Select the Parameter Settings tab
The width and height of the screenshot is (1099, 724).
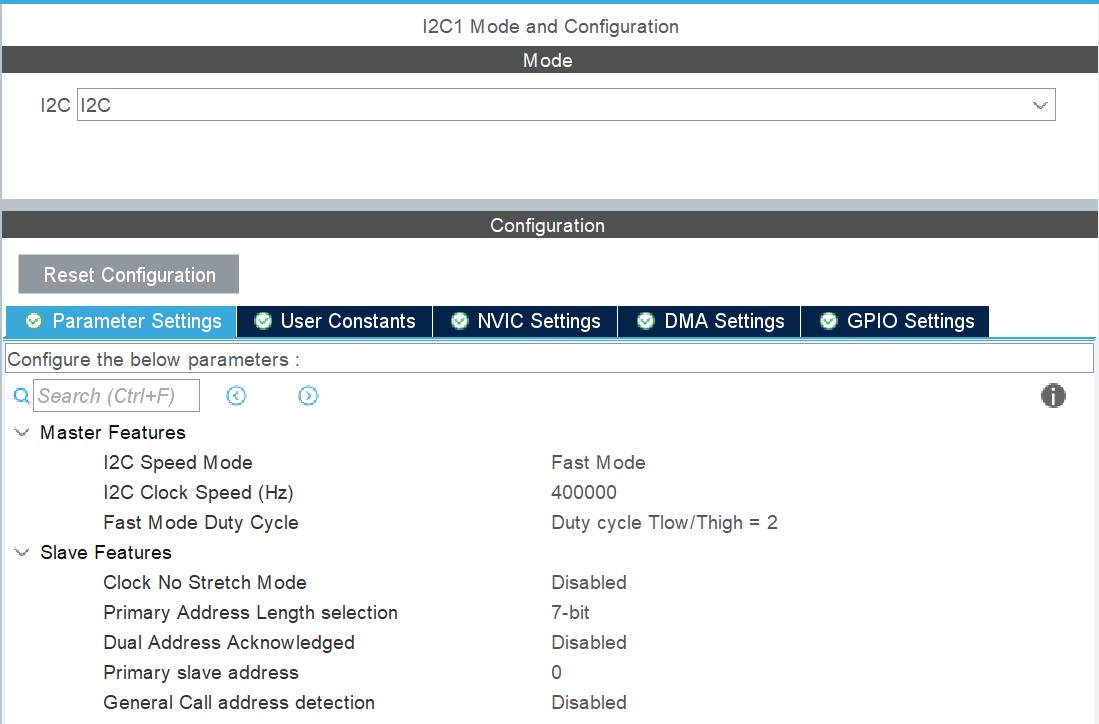[122, 321]
